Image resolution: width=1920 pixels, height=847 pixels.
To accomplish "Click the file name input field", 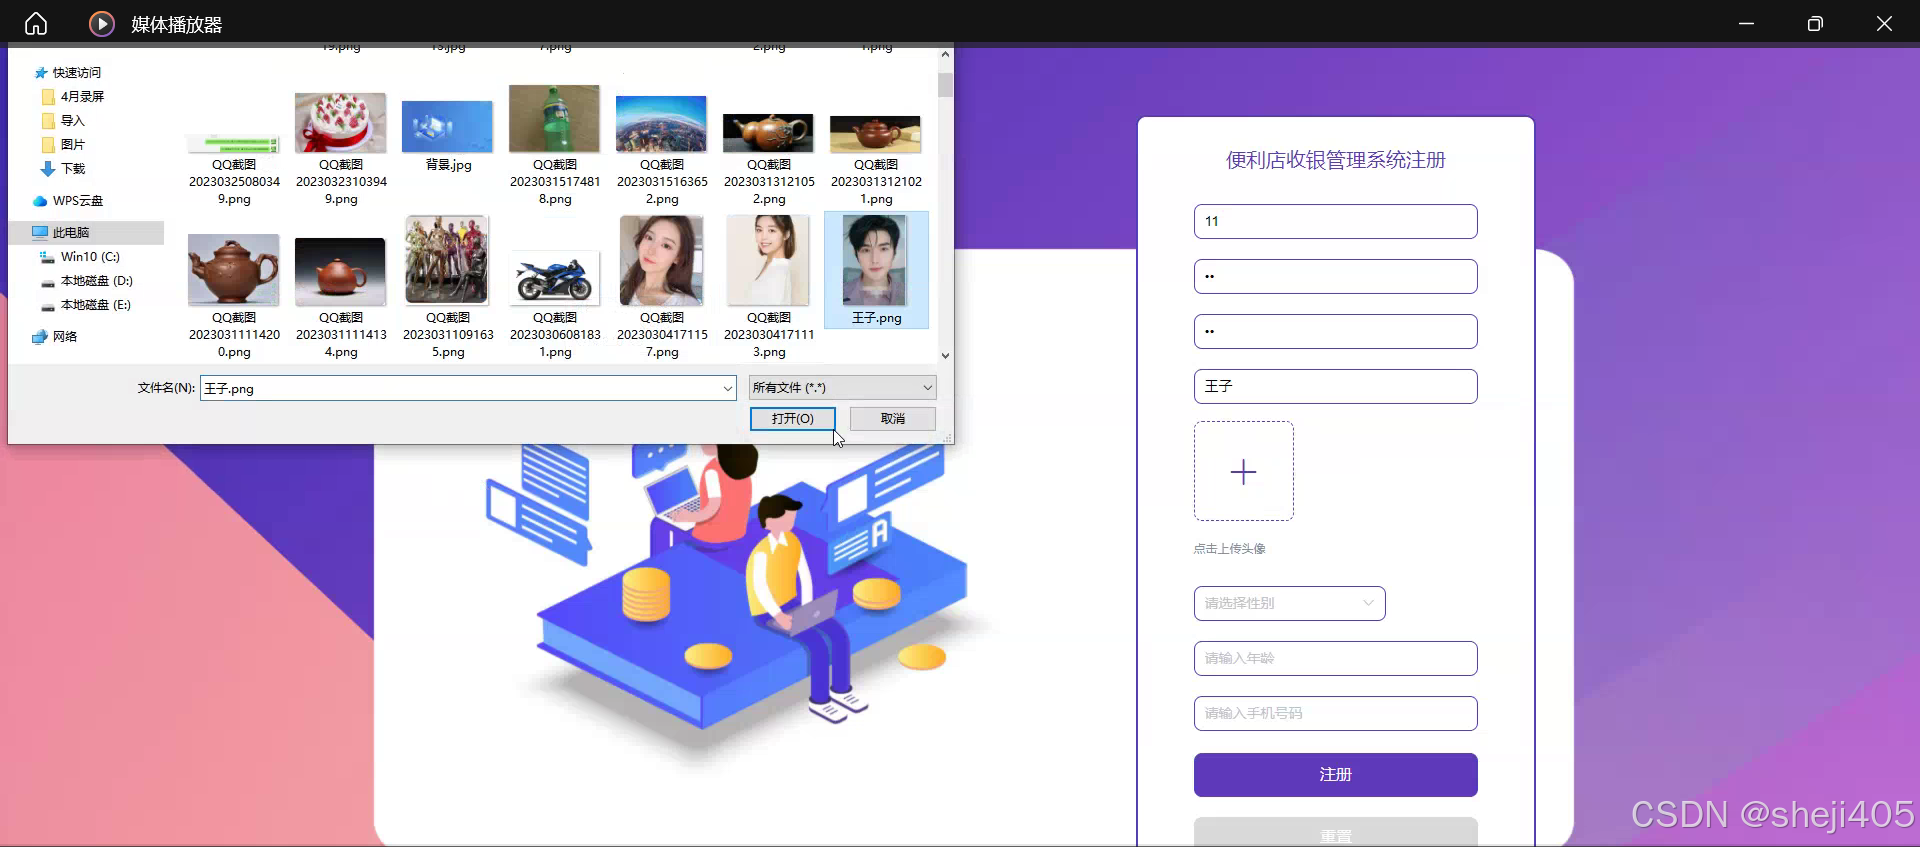I will click(x=460, y=388).
